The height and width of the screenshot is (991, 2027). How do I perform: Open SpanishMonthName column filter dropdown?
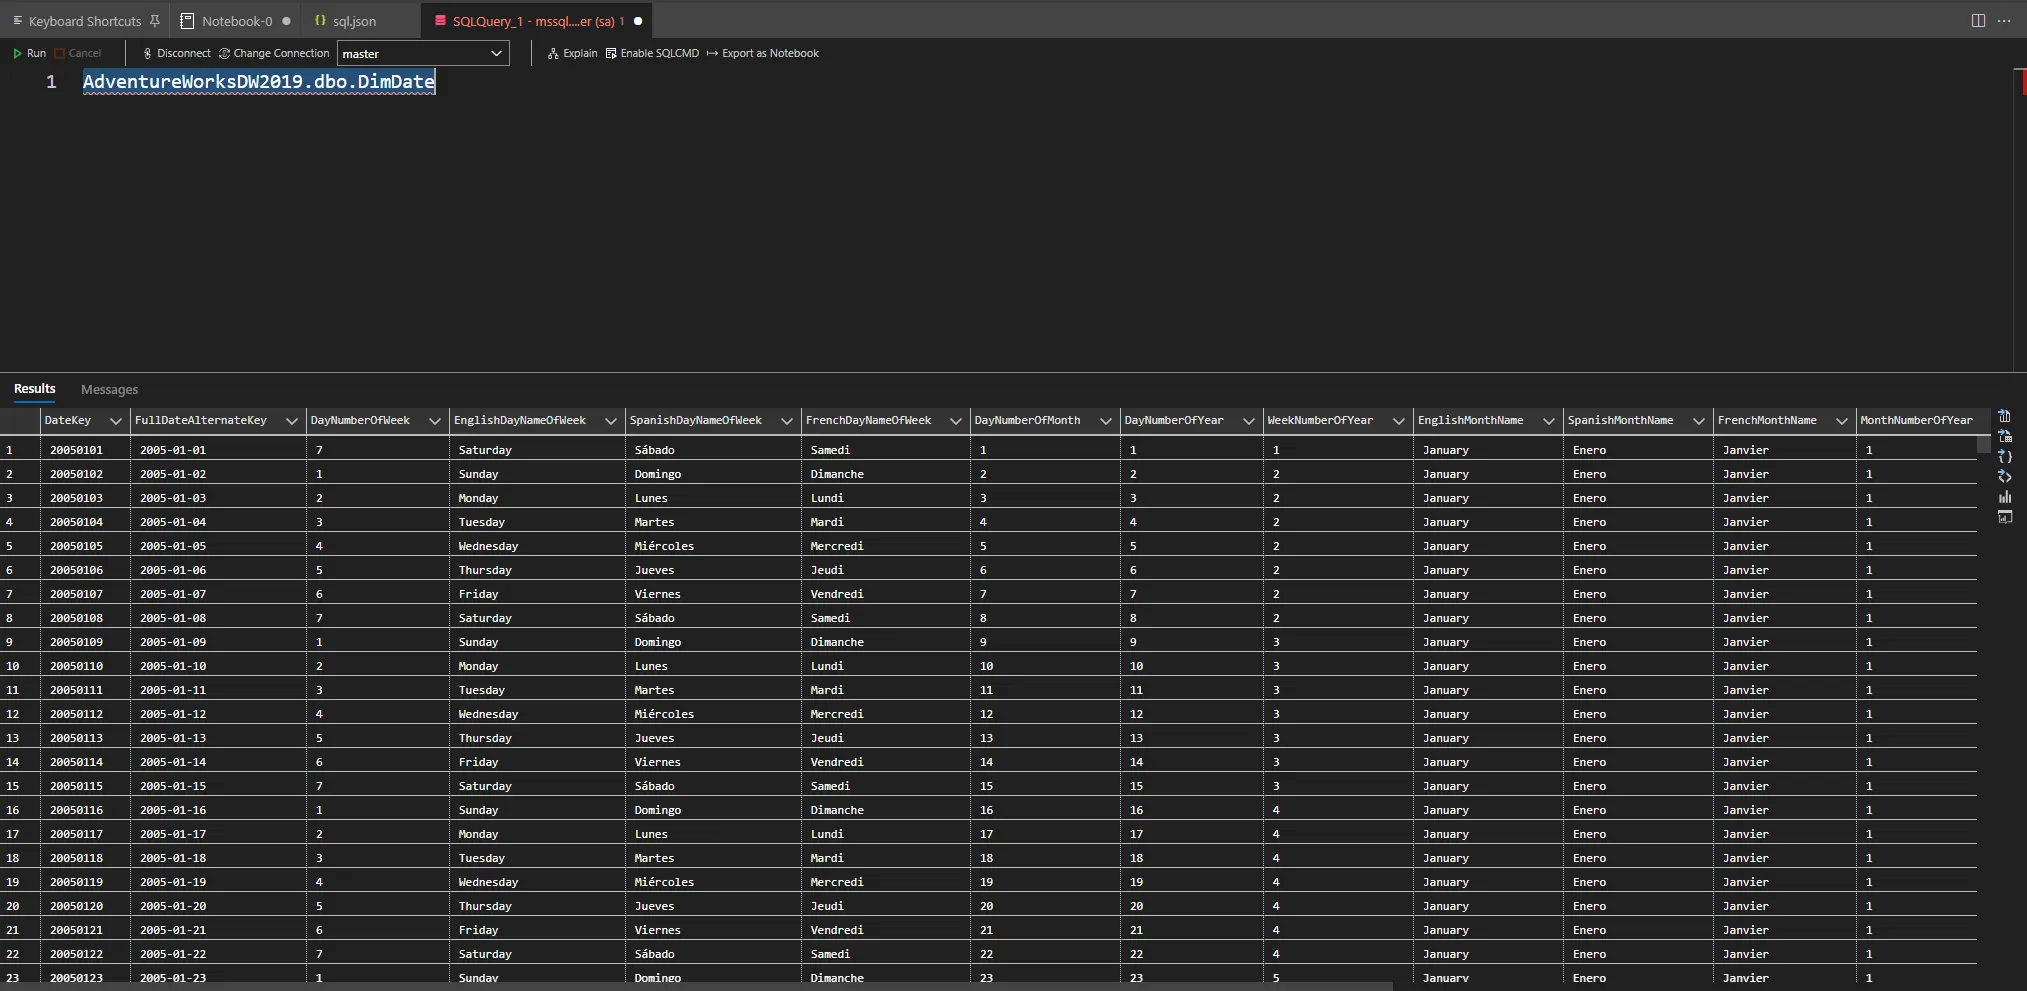pos(1699,421)
